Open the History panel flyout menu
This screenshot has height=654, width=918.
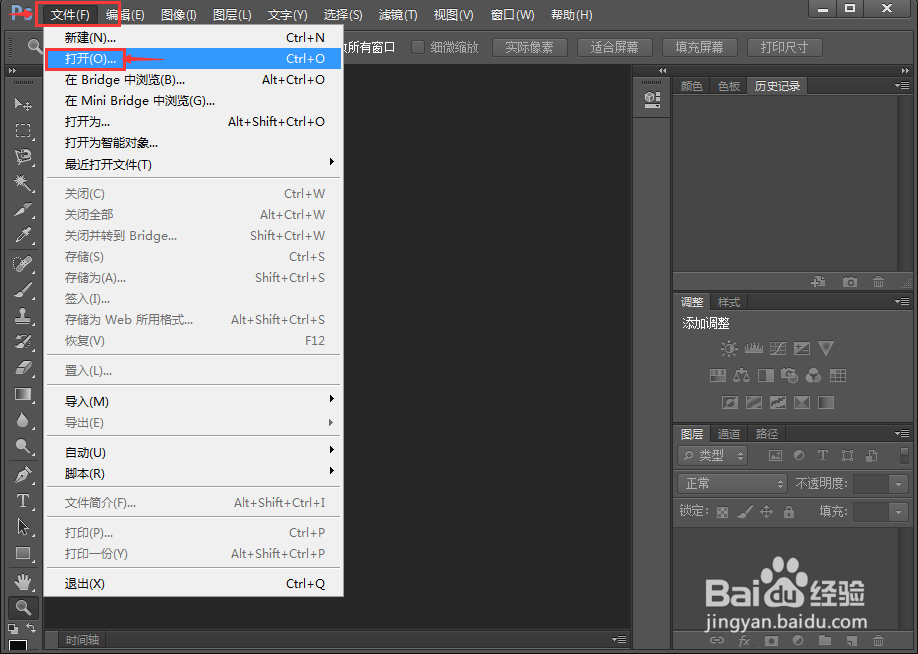[x=902, y=85]
